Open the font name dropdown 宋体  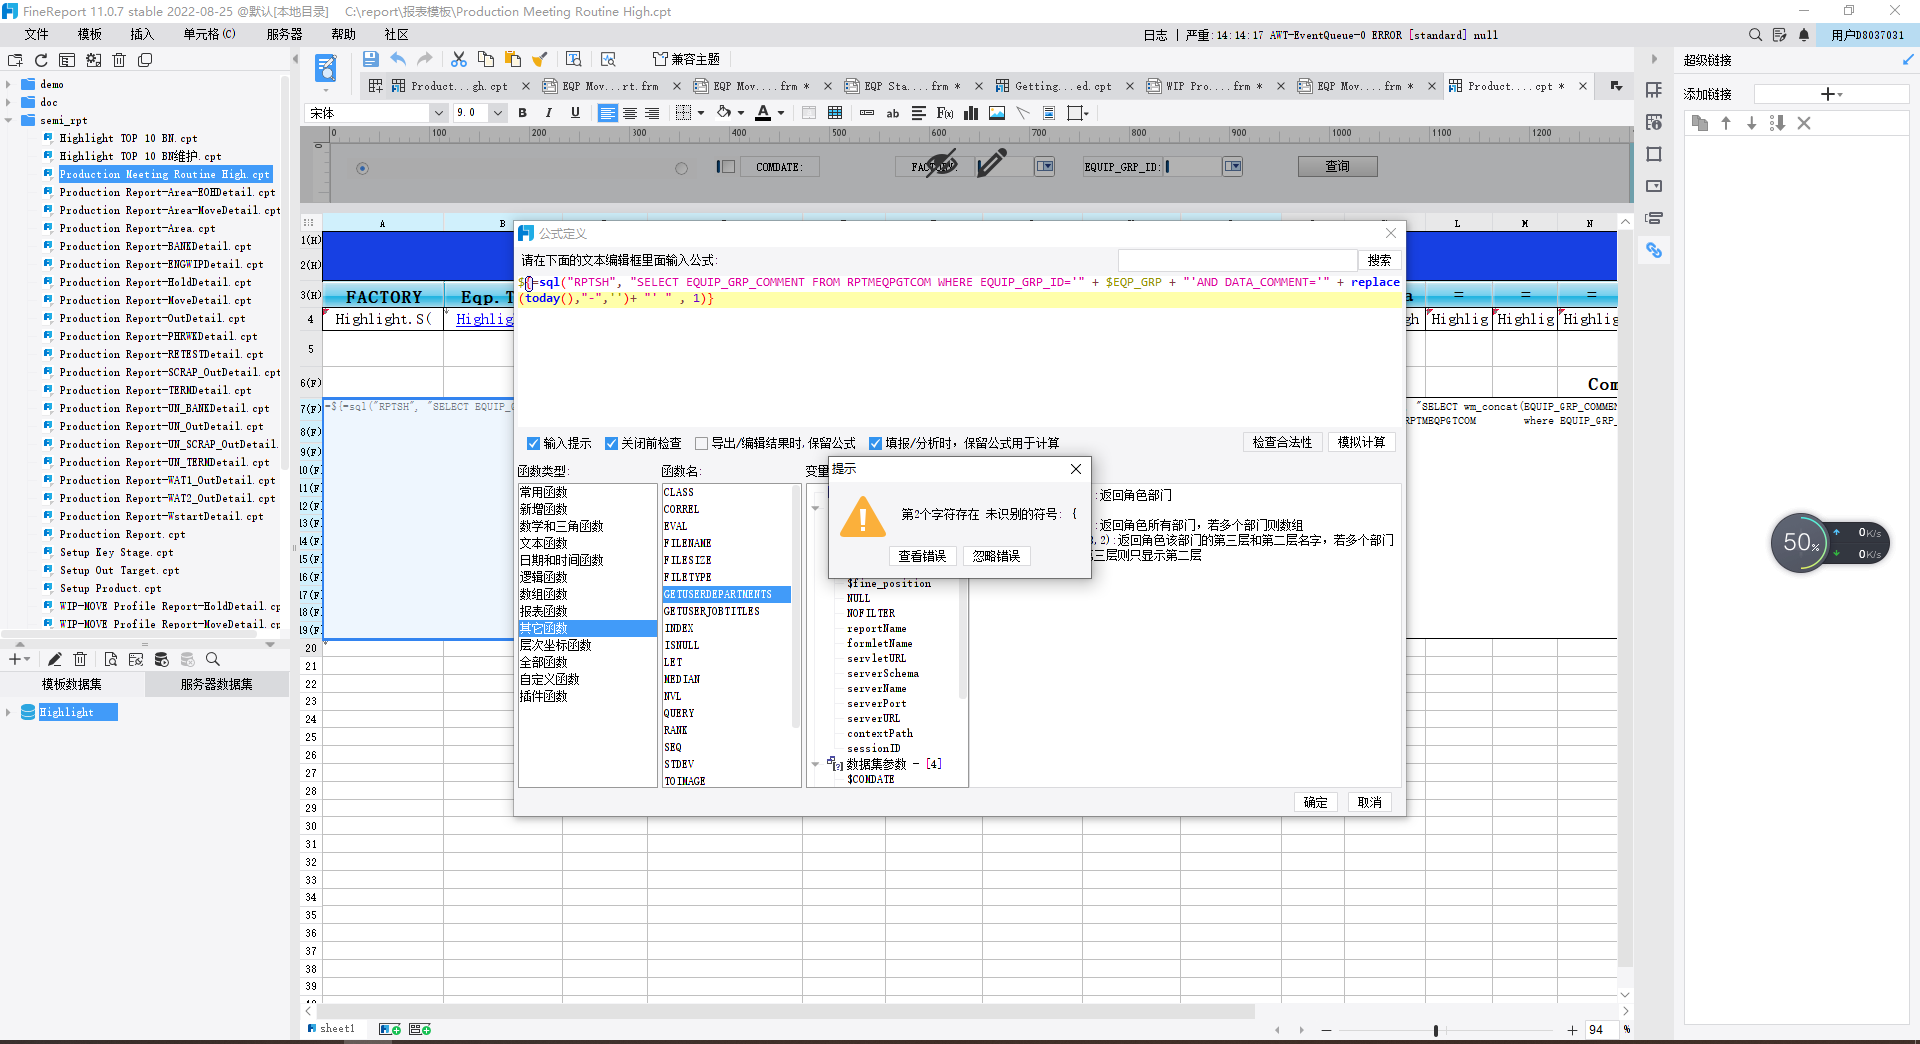tap(439, 113)
